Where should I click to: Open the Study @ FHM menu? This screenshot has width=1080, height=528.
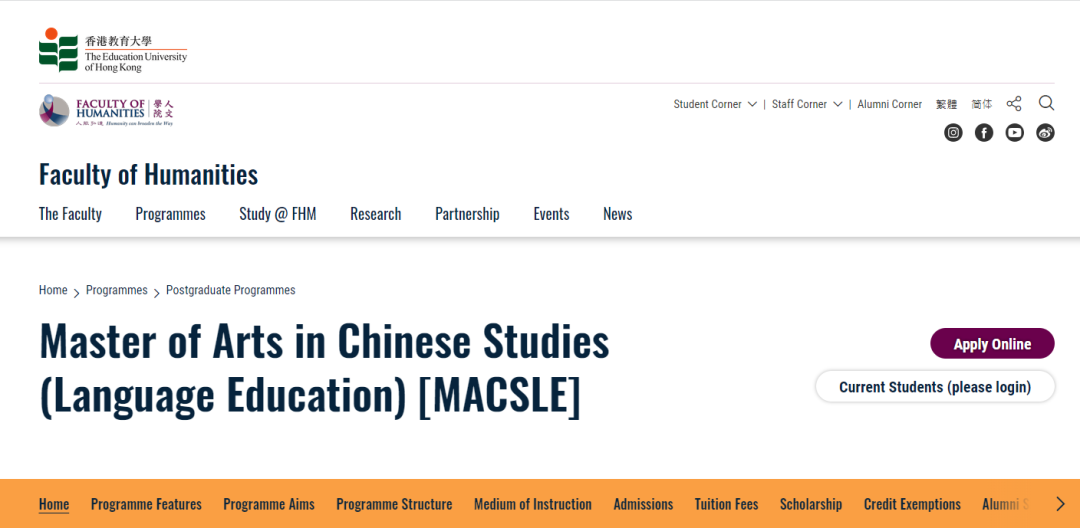(x=278, y=214)
